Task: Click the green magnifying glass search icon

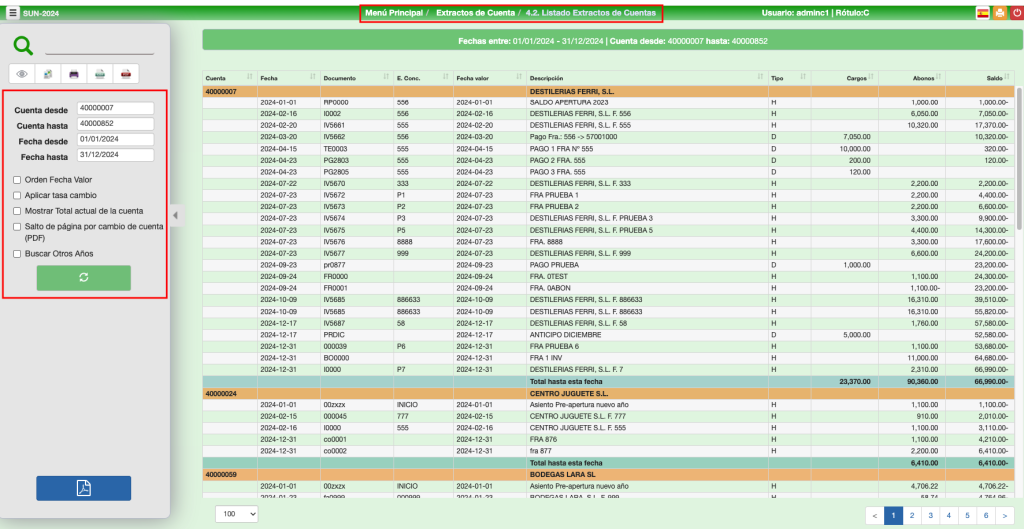Action: point(24,46)
